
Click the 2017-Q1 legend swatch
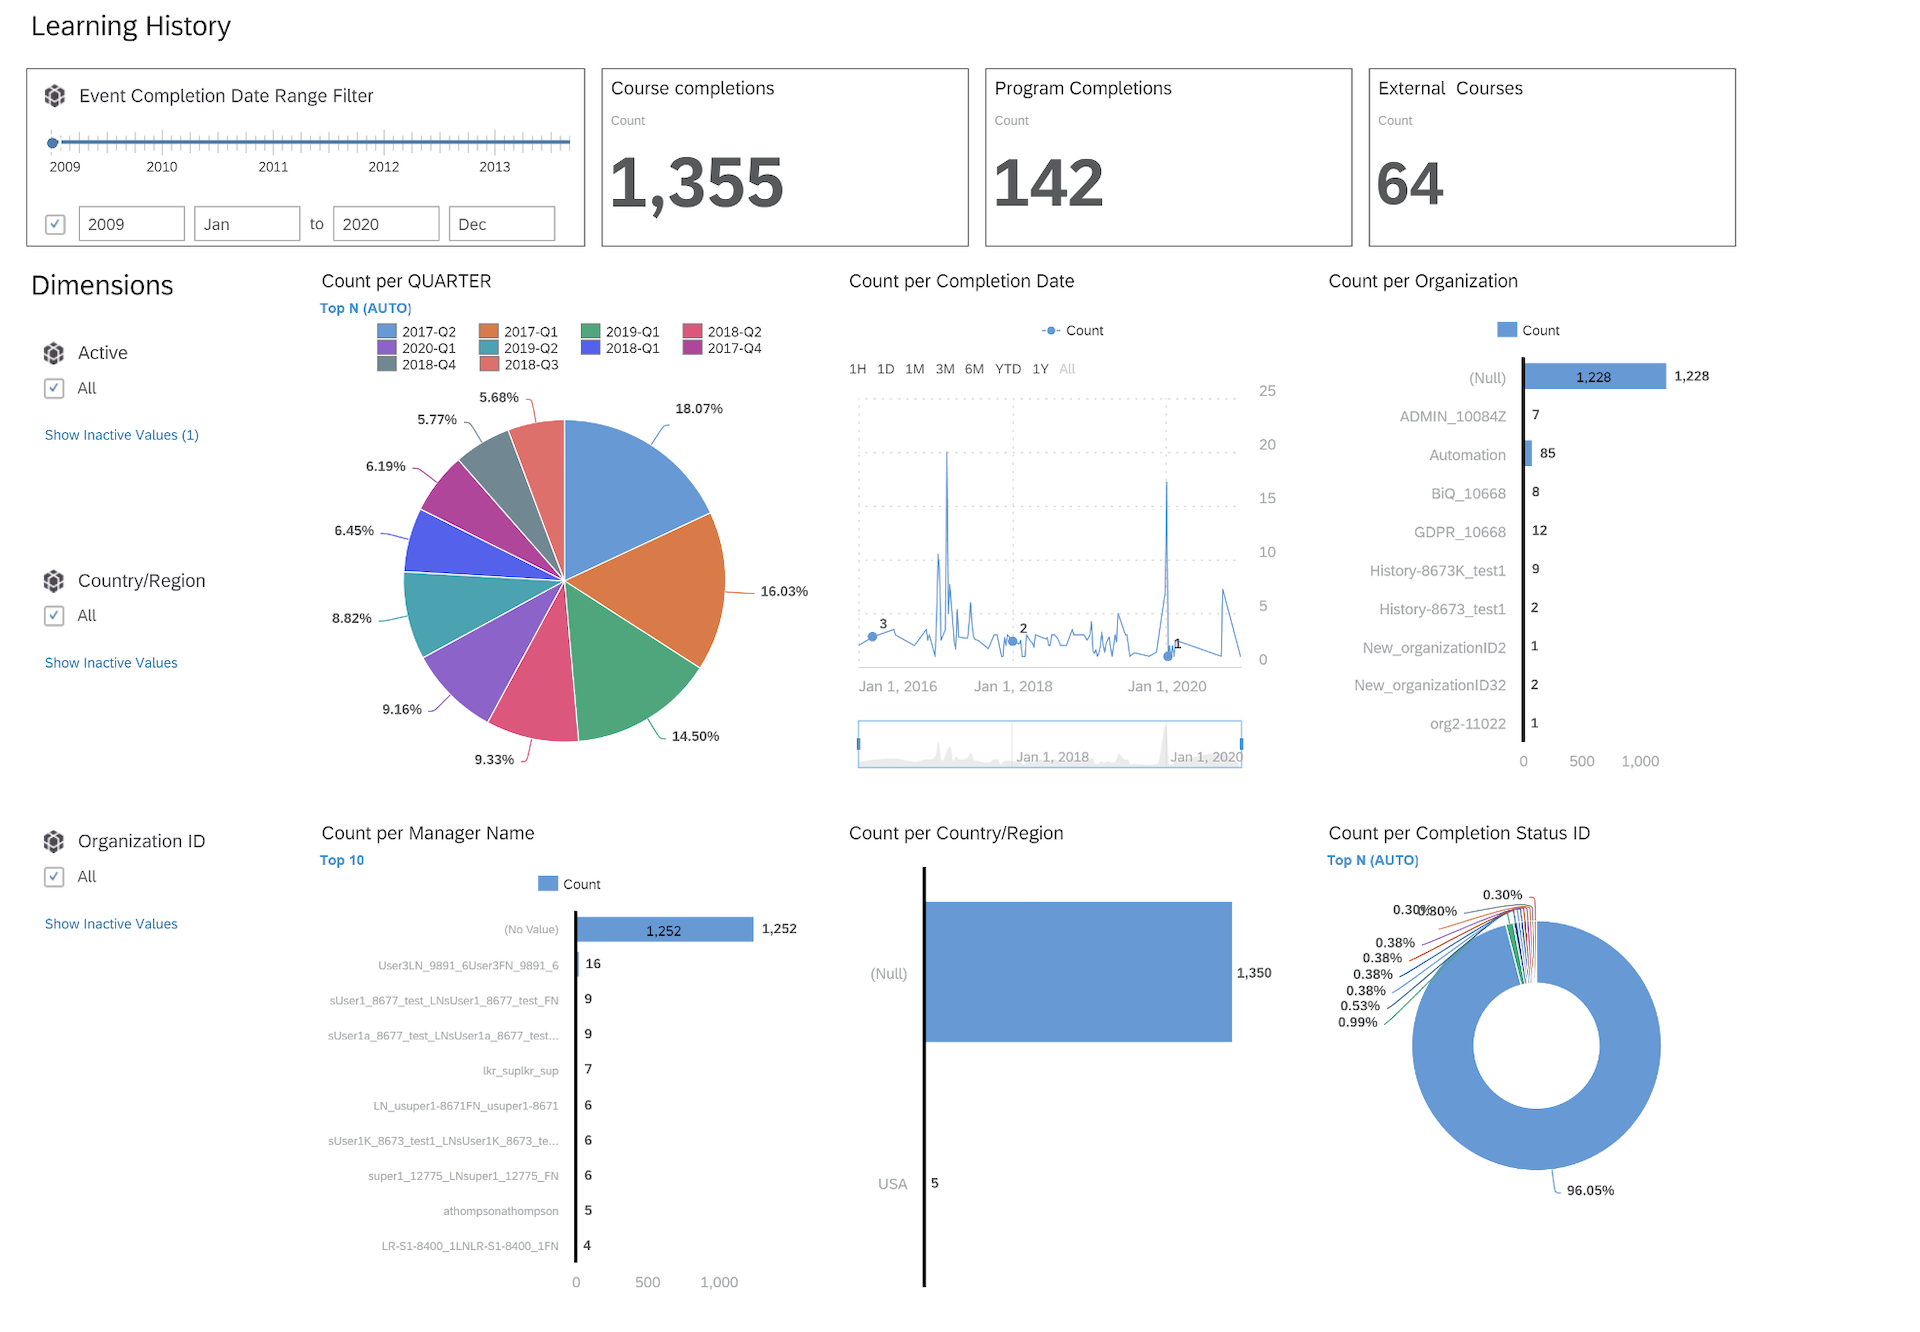[x=489, y=331]
